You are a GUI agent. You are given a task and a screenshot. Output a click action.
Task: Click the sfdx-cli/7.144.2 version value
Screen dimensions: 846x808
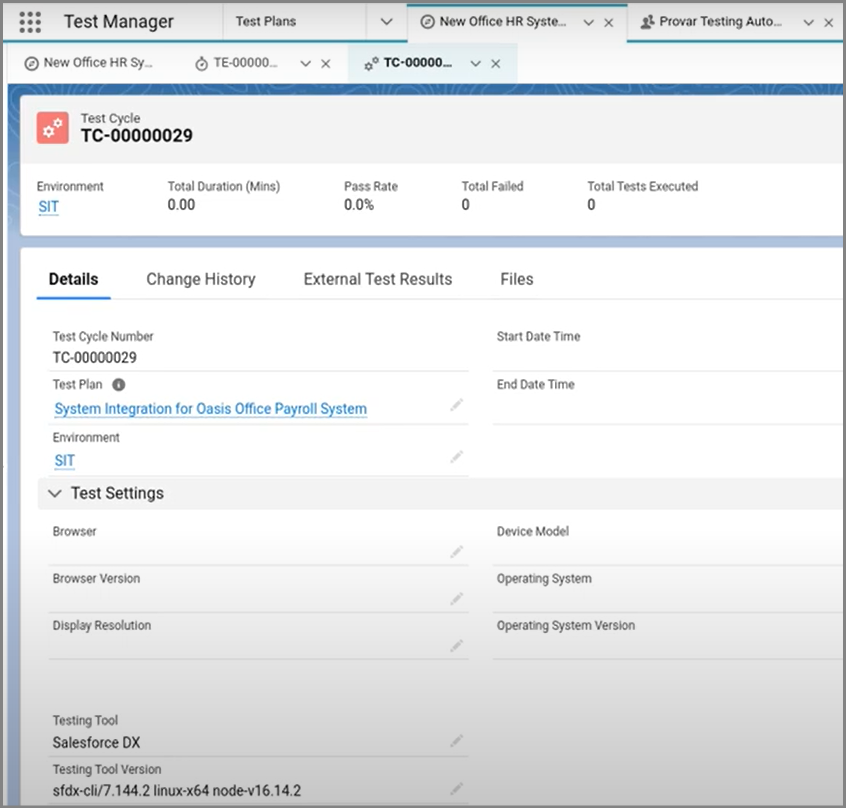pos(176,791)
